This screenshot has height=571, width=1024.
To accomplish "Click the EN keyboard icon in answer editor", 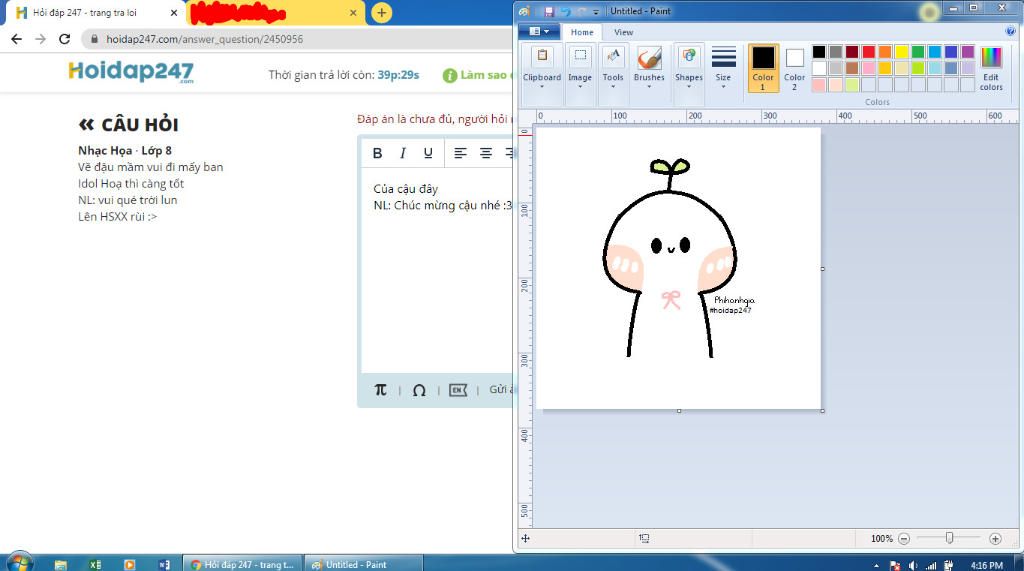I will click(x=458, y=390).
